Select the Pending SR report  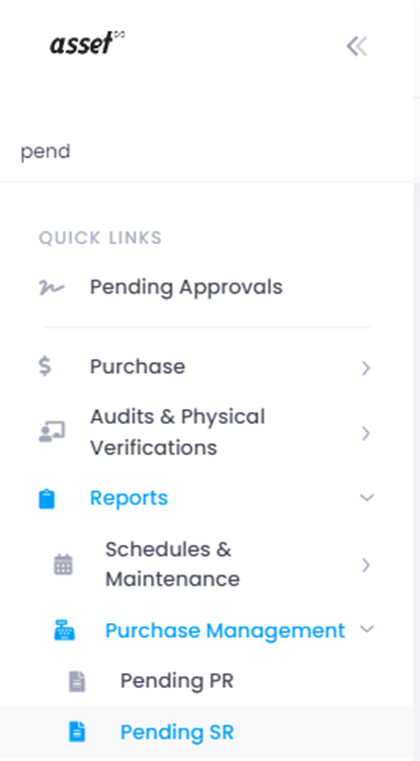coord(177,732)
